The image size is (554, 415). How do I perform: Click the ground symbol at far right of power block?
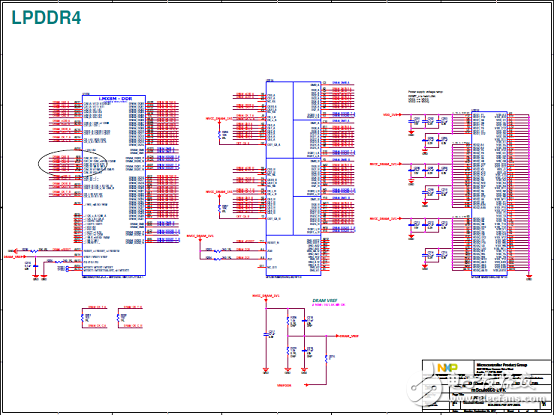(x=529, y=277)
